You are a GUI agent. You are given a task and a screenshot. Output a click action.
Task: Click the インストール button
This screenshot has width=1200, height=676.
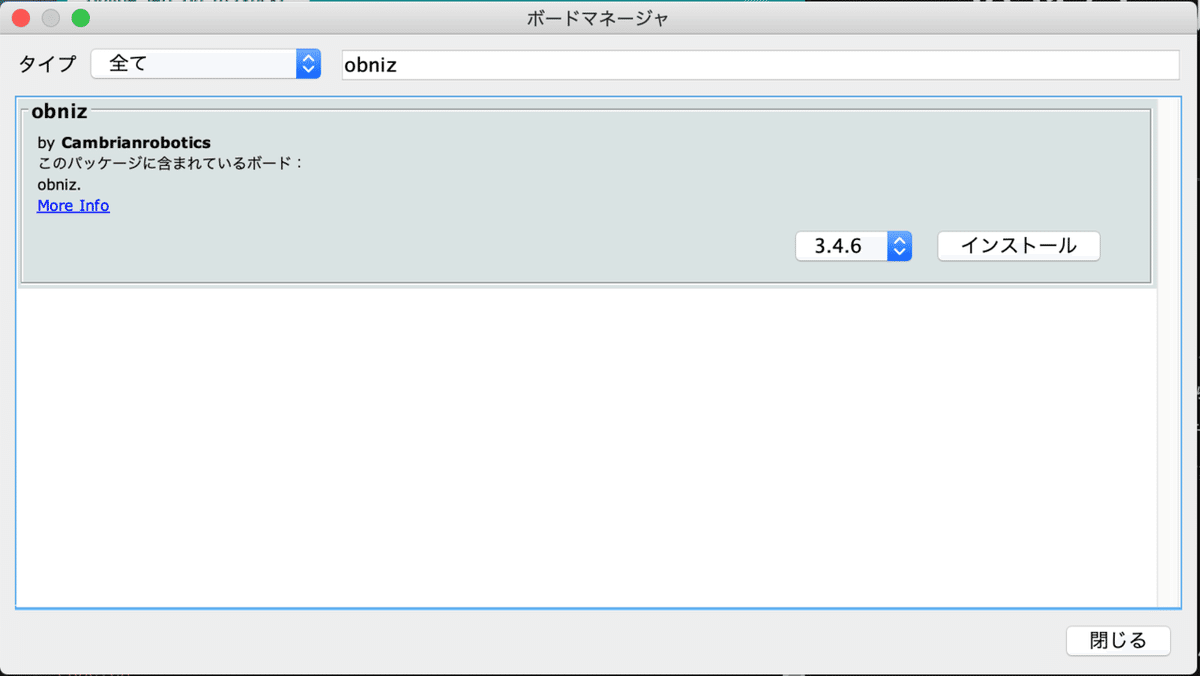pyautogui.click(x=1018, y=246)
